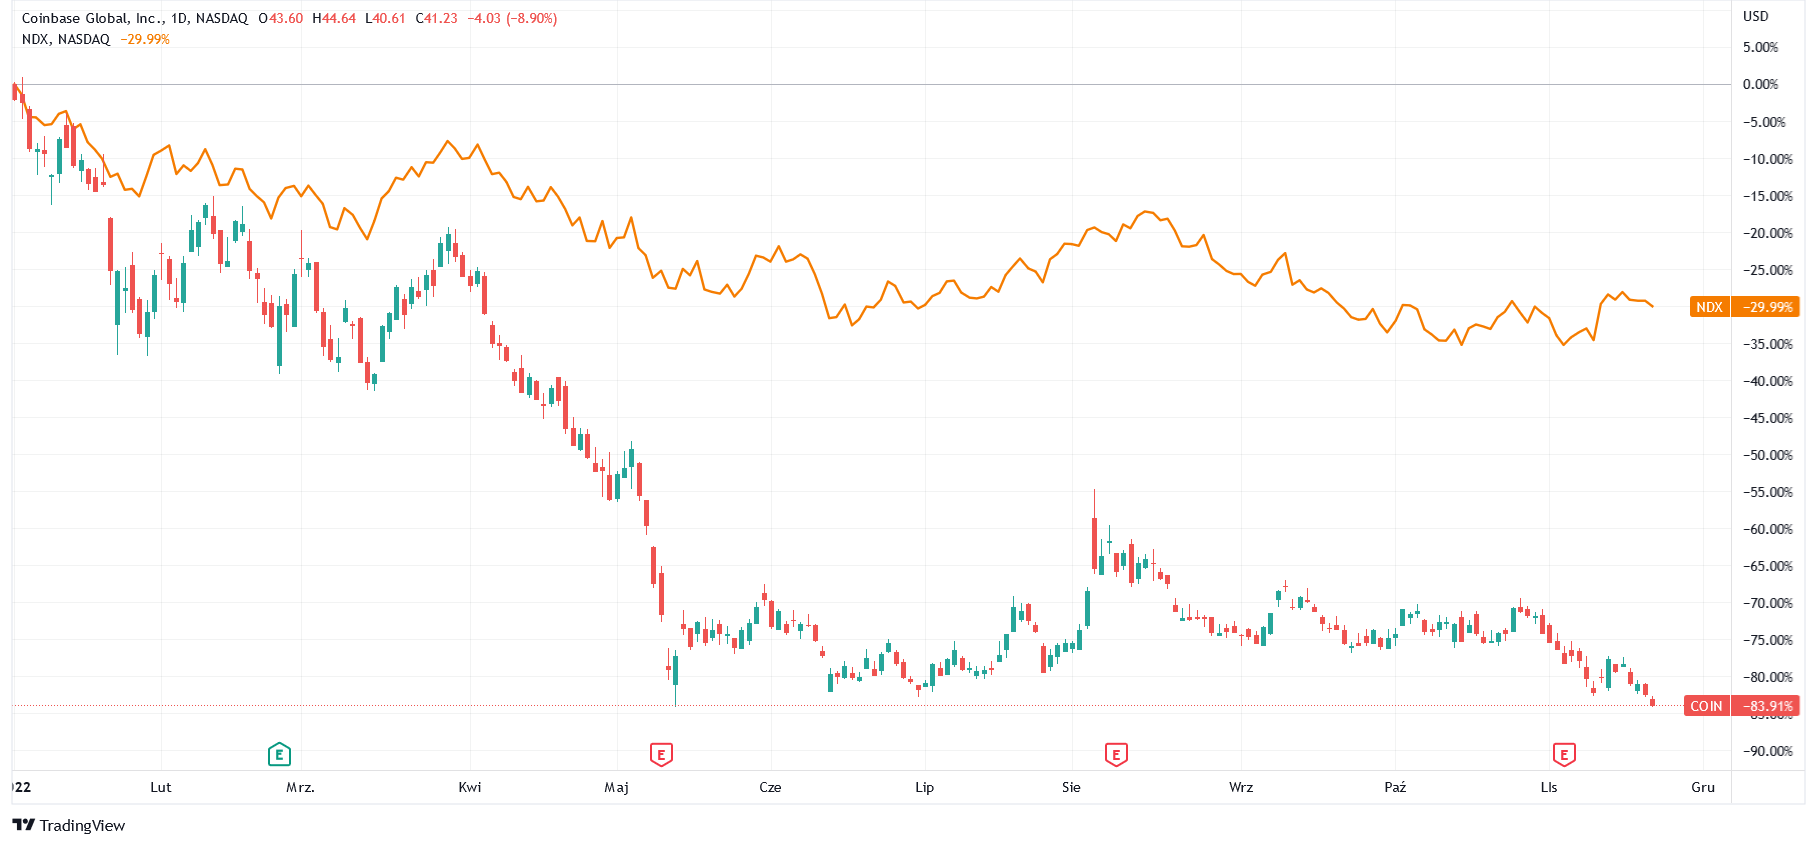Open the TradingView logo link
This screenshot has width=1816, height=846.
pyautogui.click(x=68, y=825)
